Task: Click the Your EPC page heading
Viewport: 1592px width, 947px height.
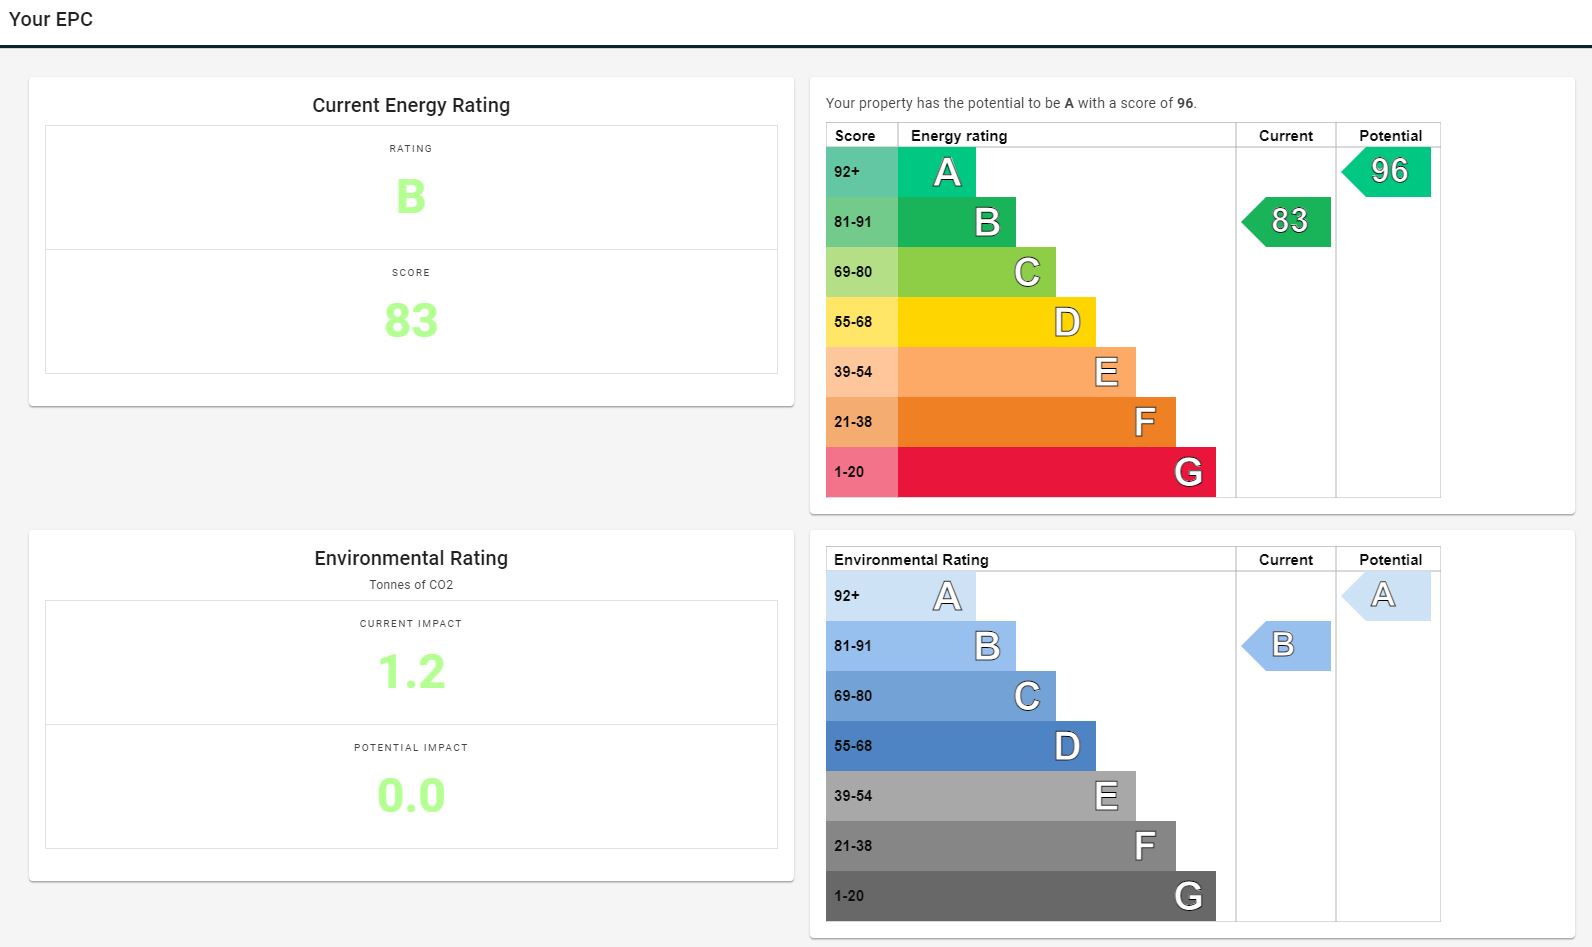Action: click(x=51, y=19)
